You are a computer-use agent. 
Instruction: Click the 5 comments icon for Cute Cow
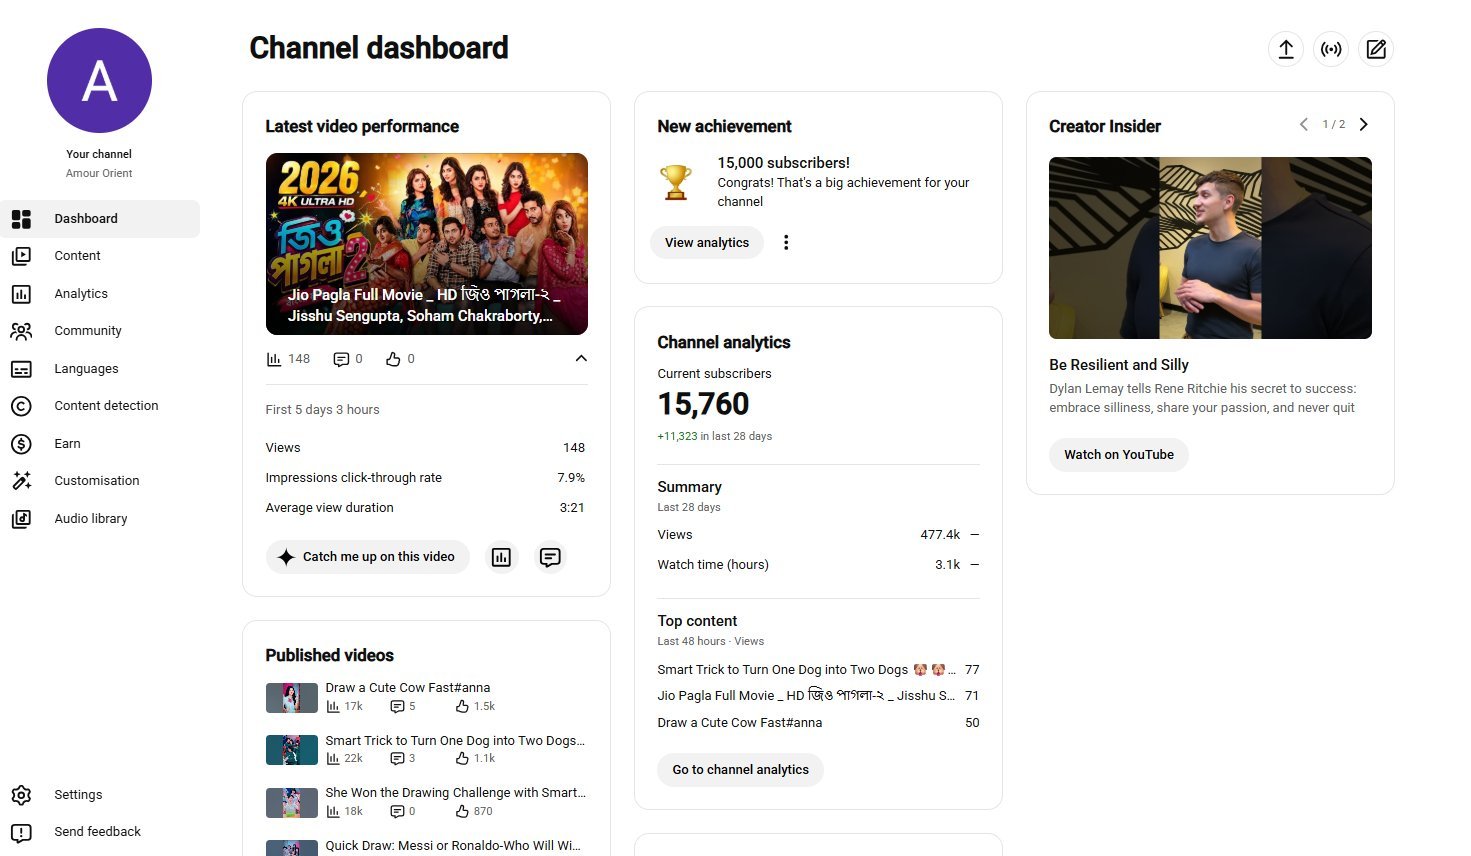(397, 707)
